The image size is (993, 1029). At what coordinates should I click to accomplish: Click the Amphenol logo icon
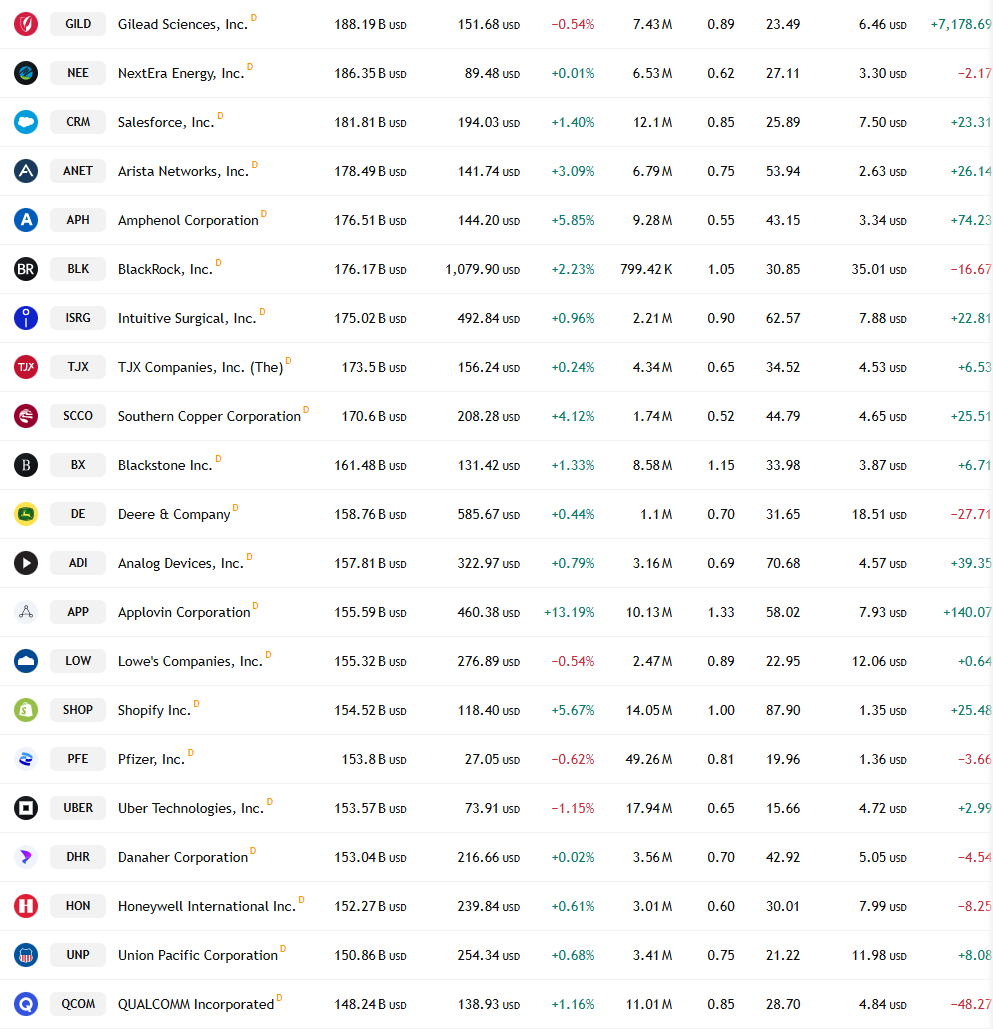[26, 220]
